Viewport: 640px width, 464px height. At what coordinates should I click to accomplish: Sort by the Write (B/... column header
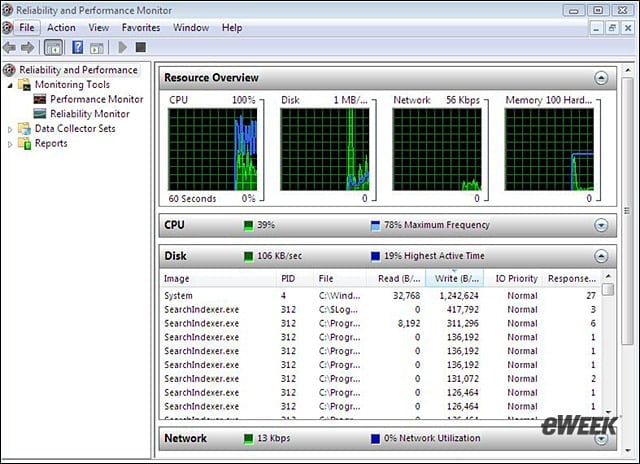coord(455,279)
